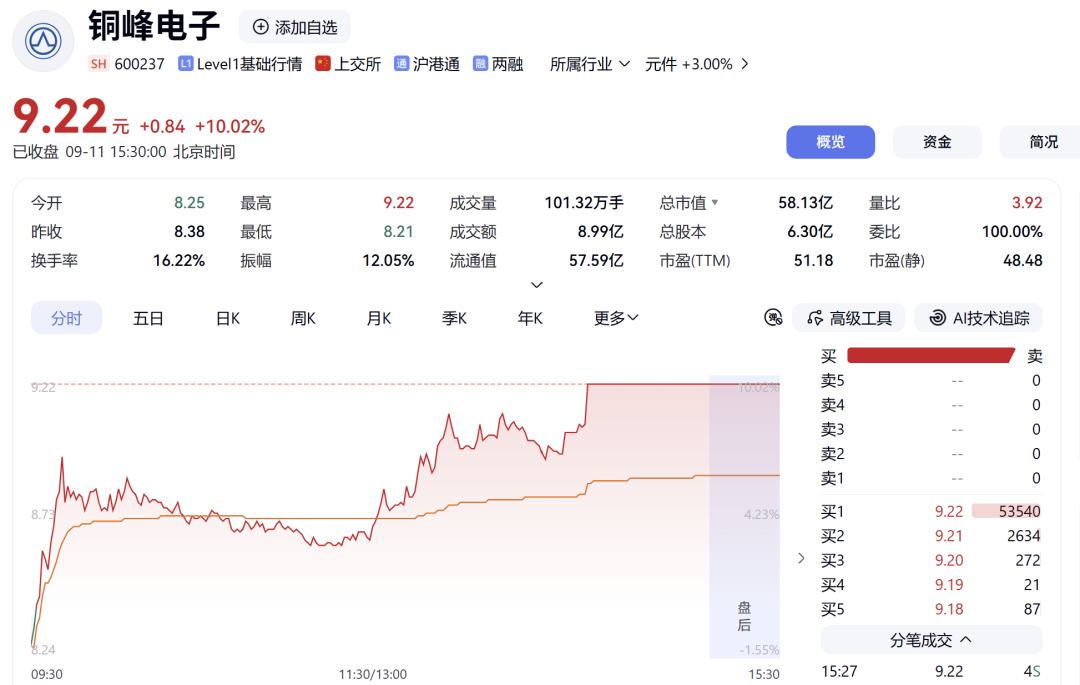This screenshot has height=685, width=1080.
Task: Open the 高级工具 button
Action: click(x=849, y=318)
